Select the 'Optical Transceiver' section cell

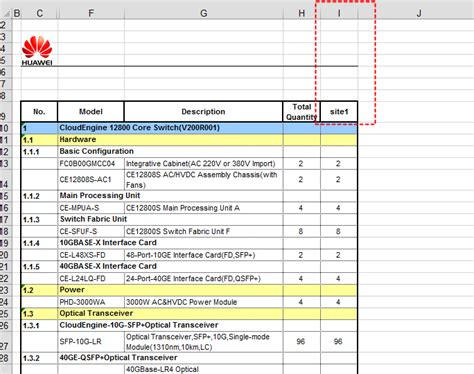point(170,314)
